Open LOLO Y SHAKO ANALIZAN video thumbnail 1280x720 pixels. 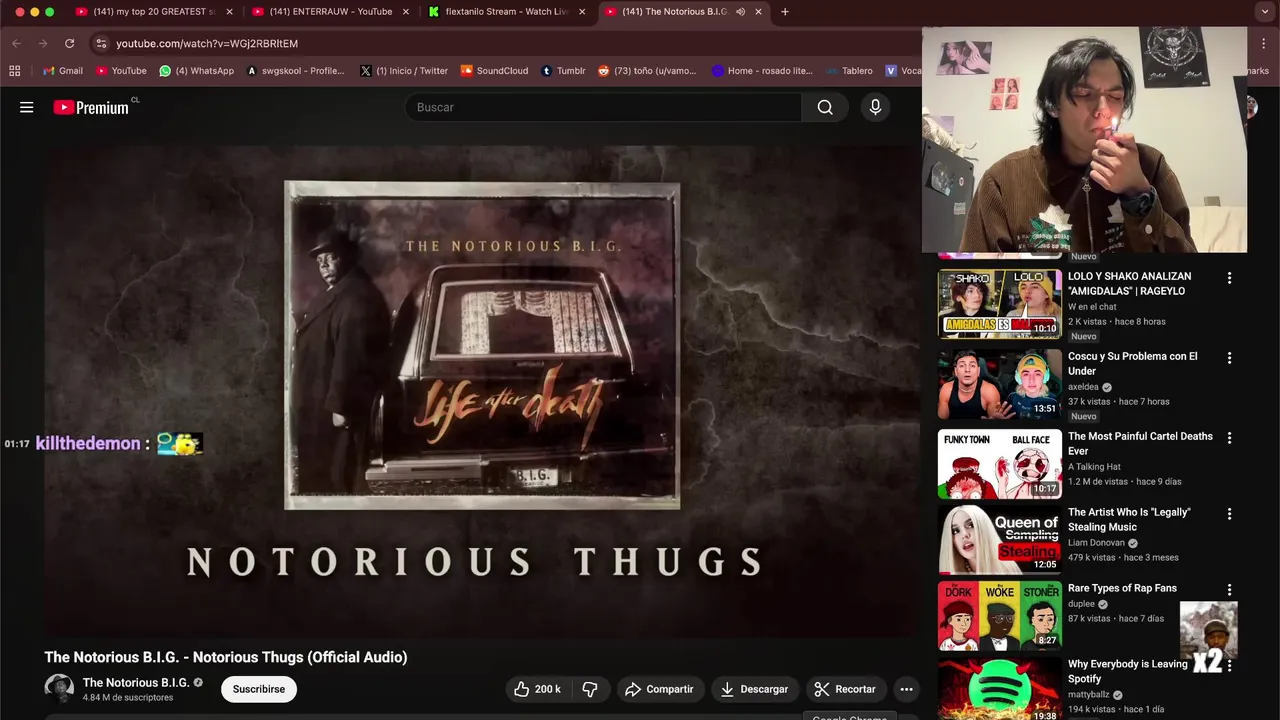click(x=1000, y=303)
